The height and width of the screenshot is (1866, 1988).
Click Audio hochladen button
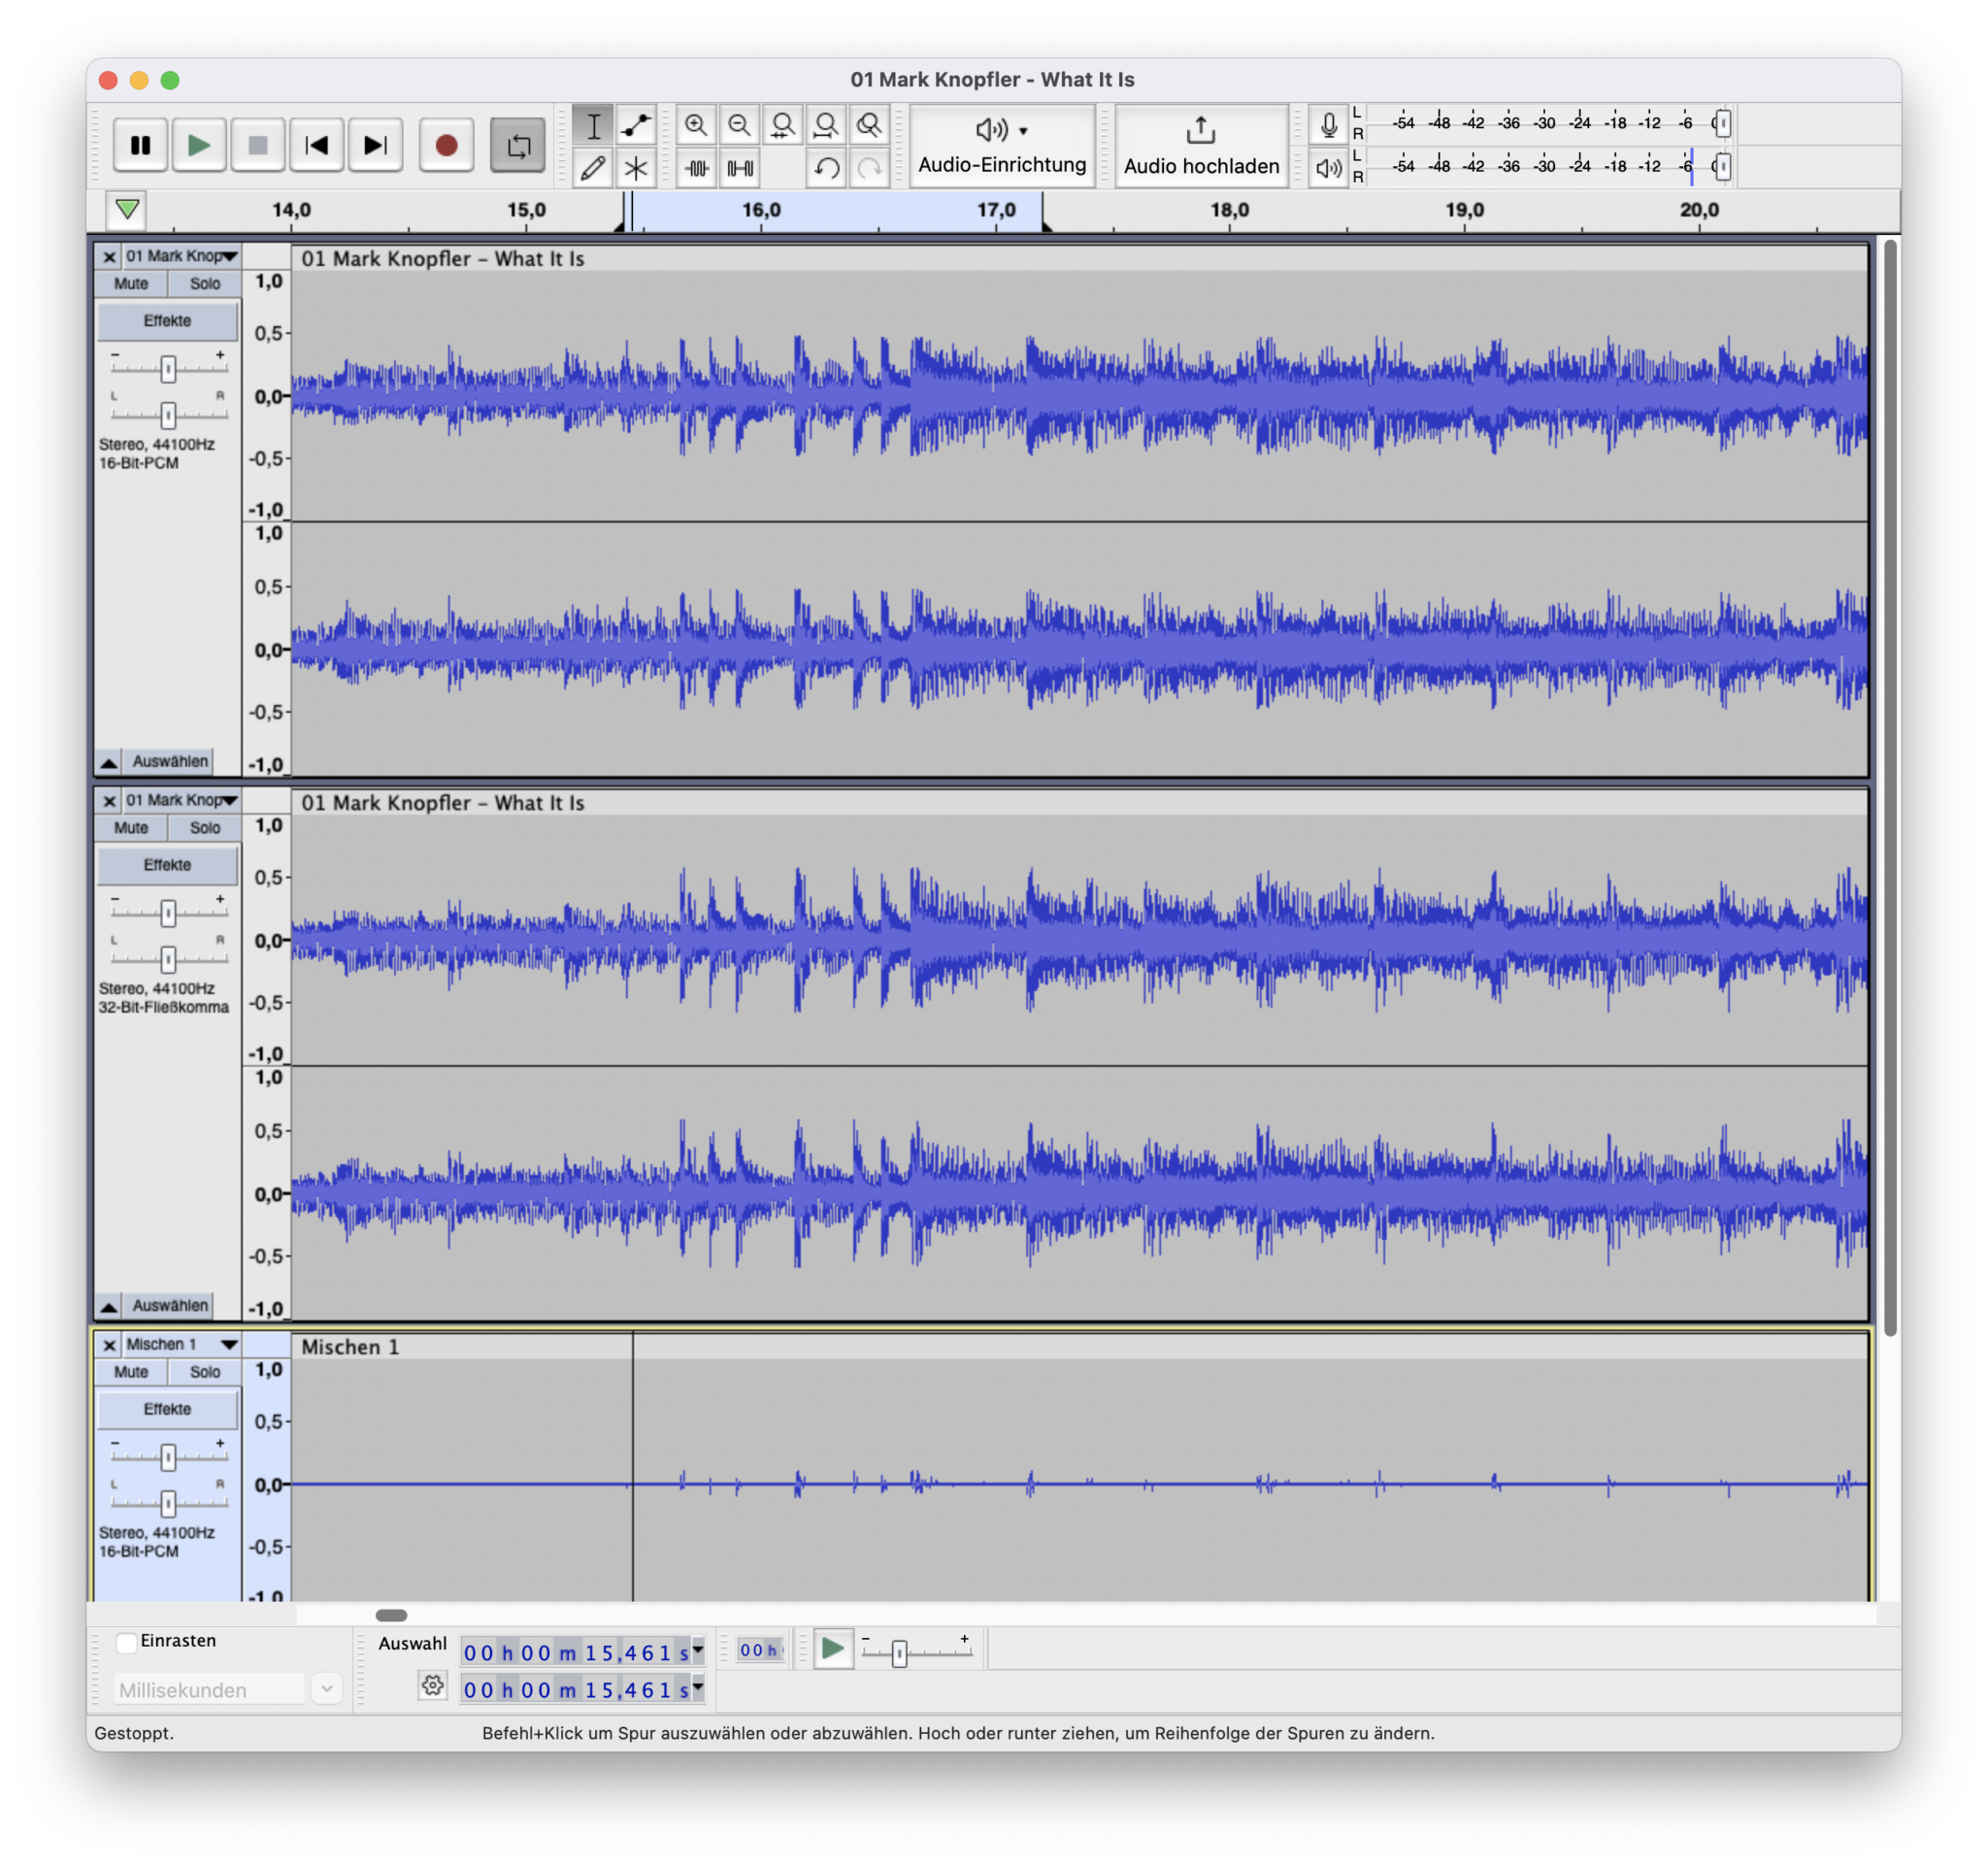(x=1201, y=146)
